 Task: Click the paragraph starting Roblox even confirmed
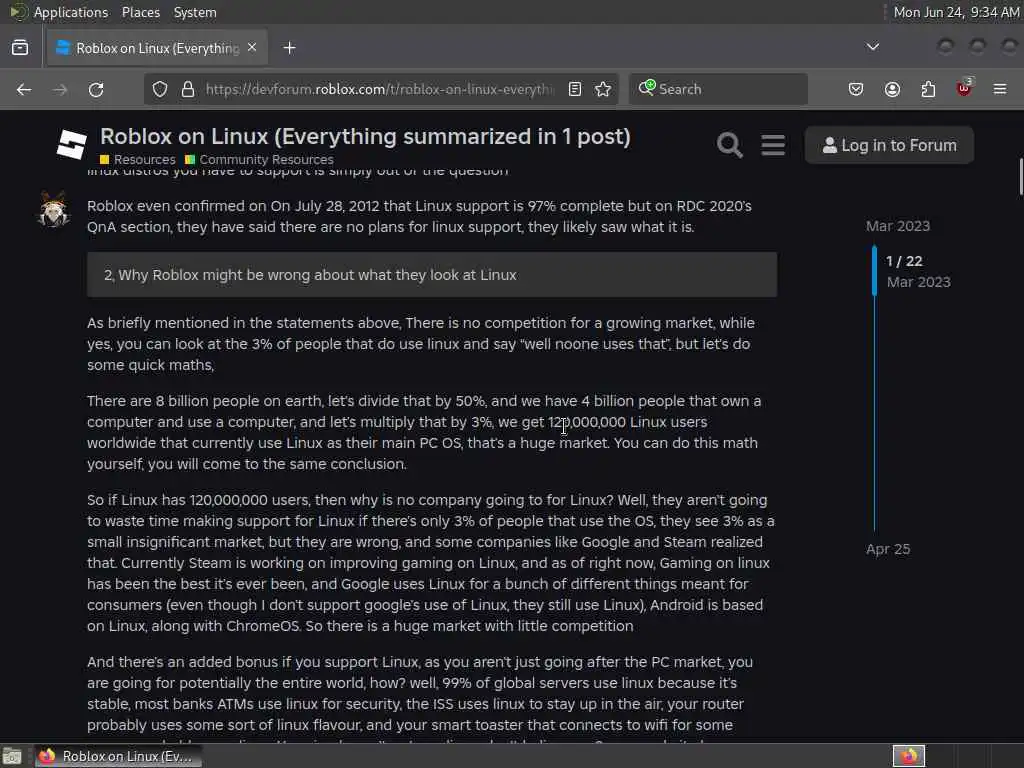(x=419, y=216)
